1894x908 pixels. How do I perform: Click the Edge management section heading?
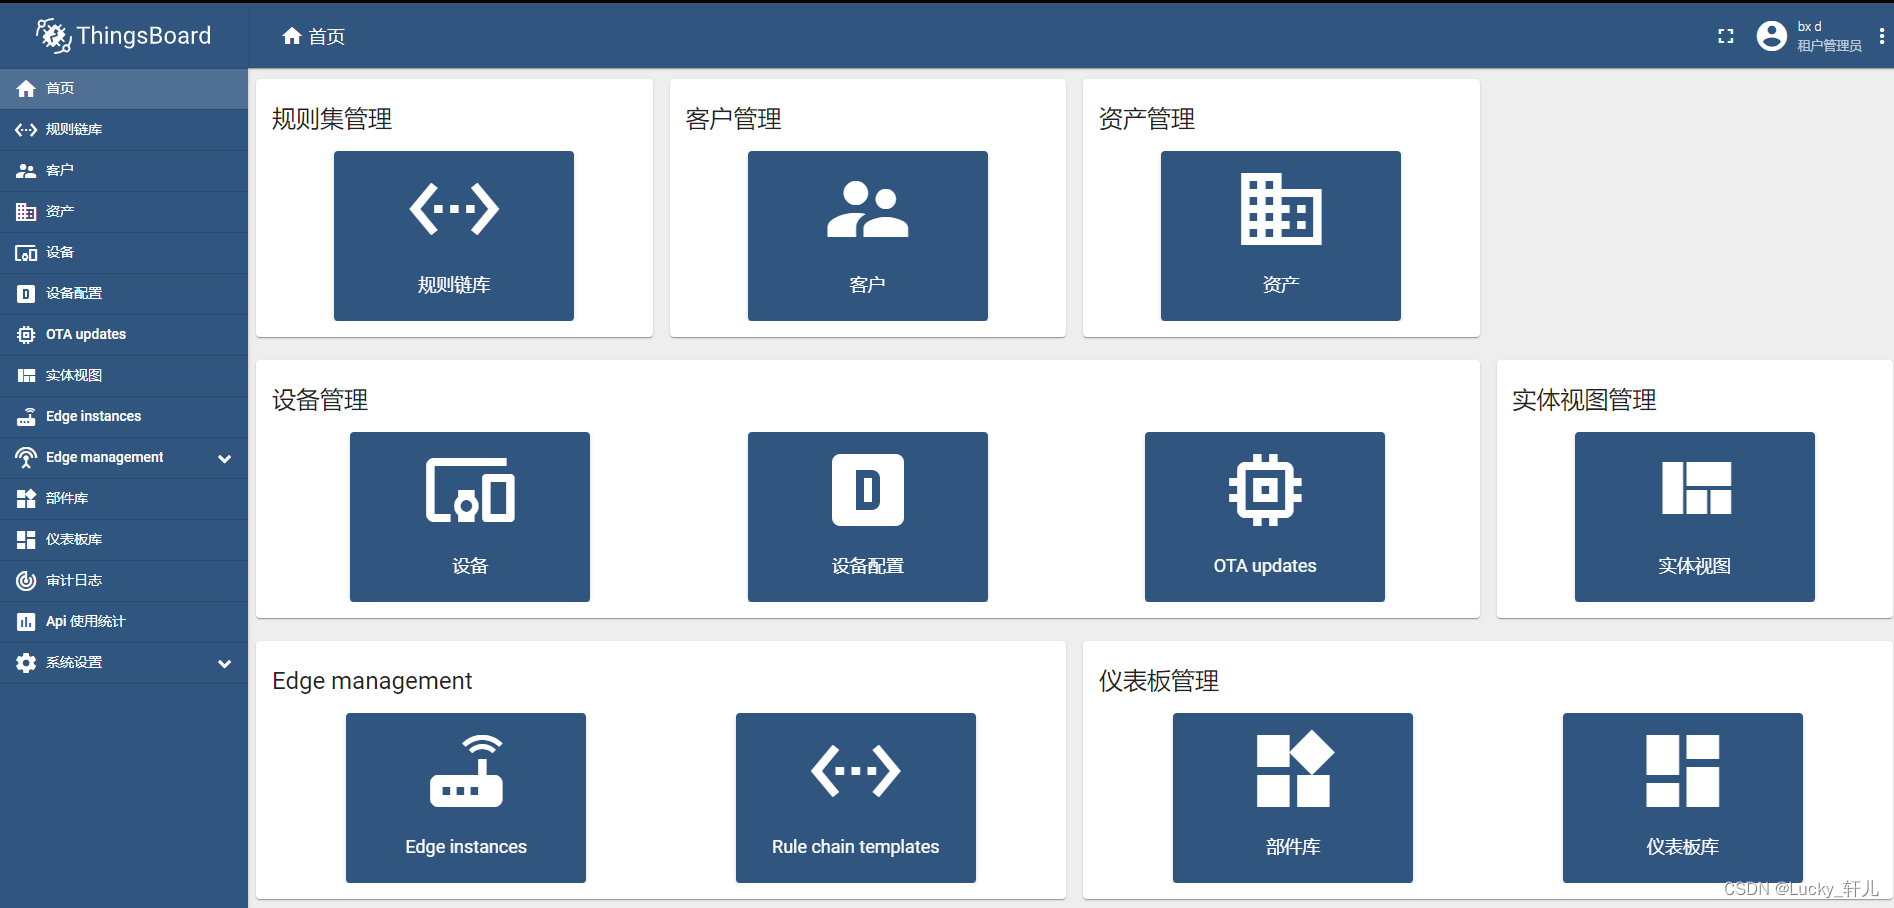tap(372, 681)
